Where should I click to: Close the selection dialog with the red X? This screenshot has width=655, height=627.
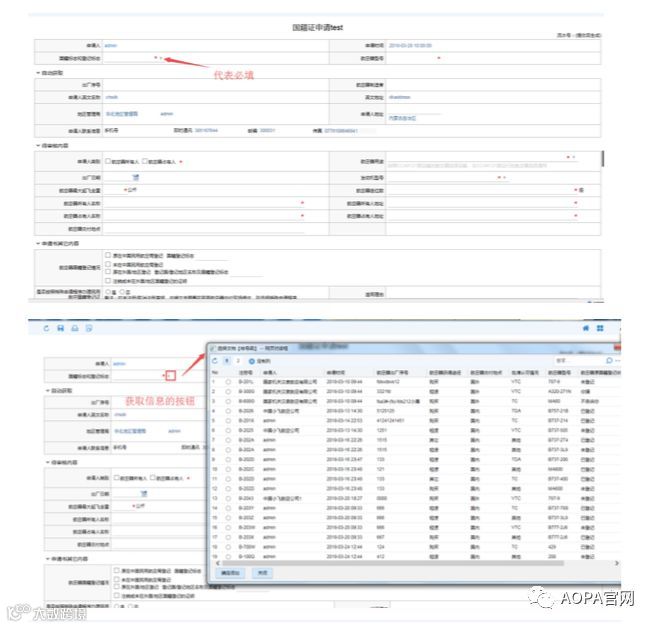click(x=617, y=348)
